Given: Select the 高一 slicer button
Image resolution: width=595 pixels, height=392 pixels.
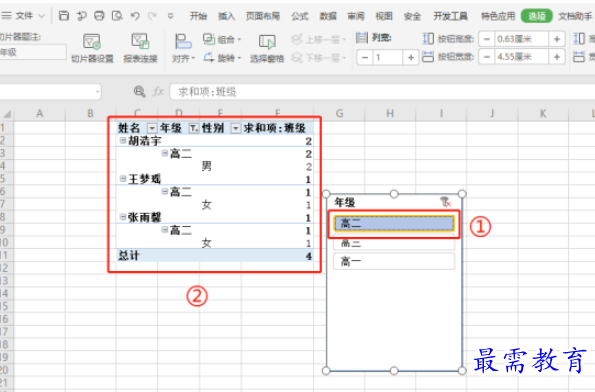Looking at the screenshot, I should click(394, 261).
